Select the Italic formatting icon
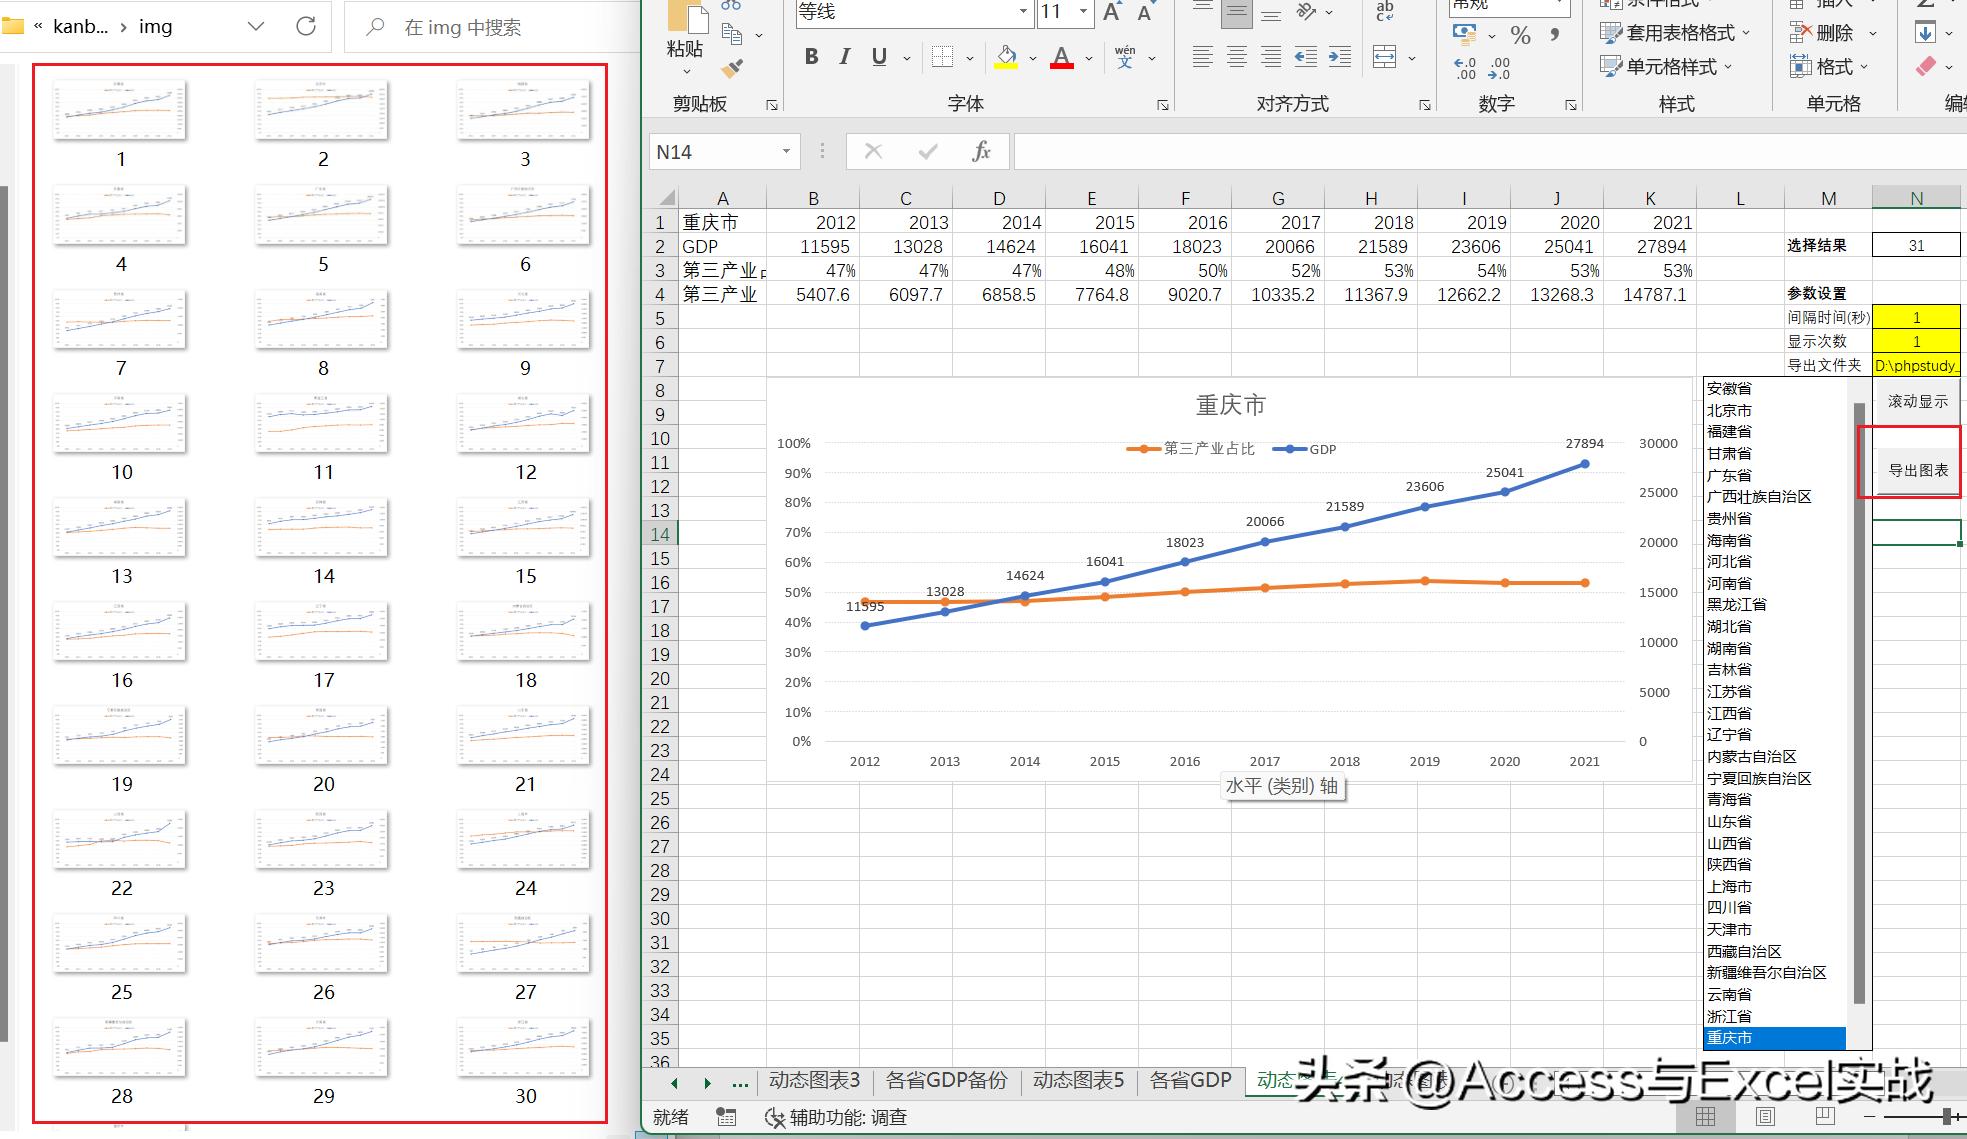1967x1139 pixels. [x=844, y=57]
